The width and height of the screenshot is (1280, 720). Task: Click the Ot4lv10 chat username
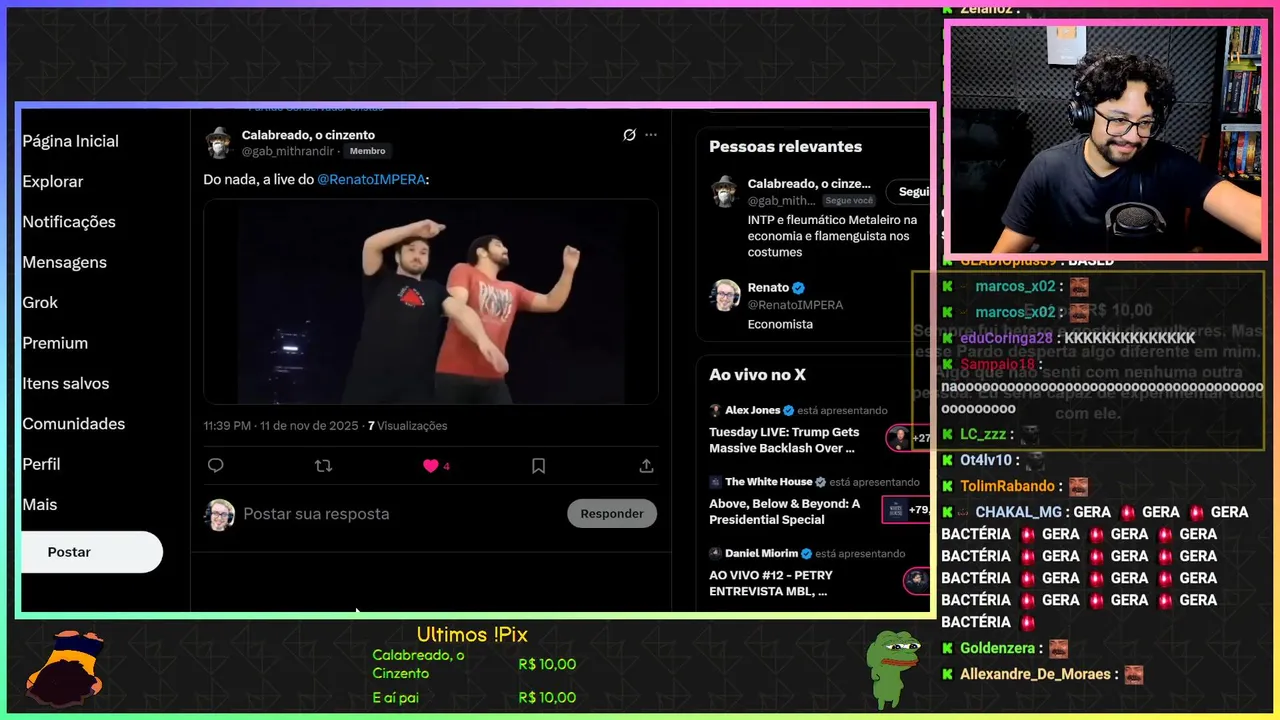(986, 460)
